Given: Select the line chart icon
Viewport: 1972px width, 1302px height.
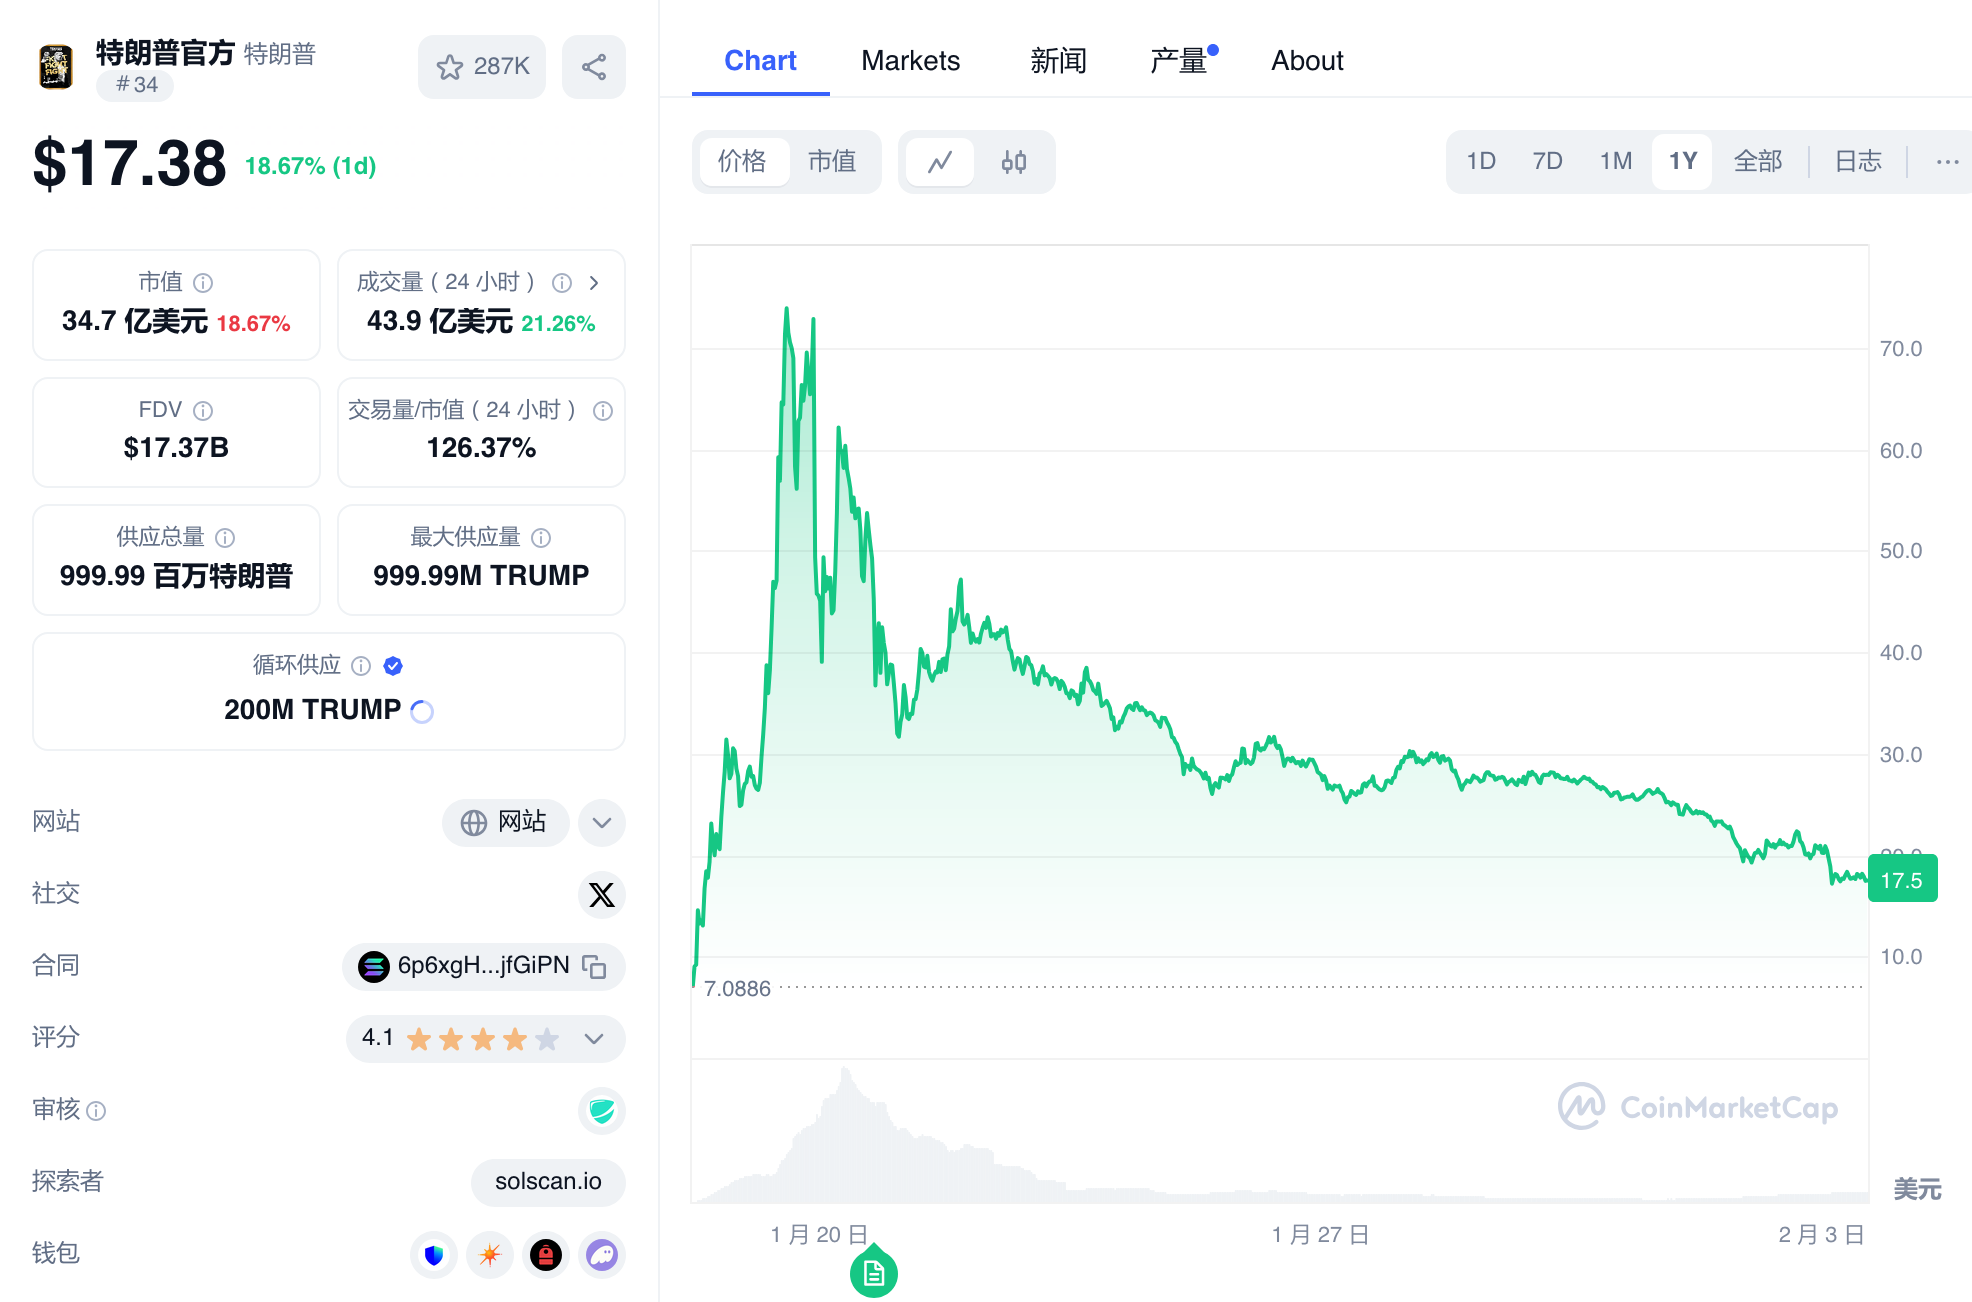Looking at the screenshot, I should point(940,162).
